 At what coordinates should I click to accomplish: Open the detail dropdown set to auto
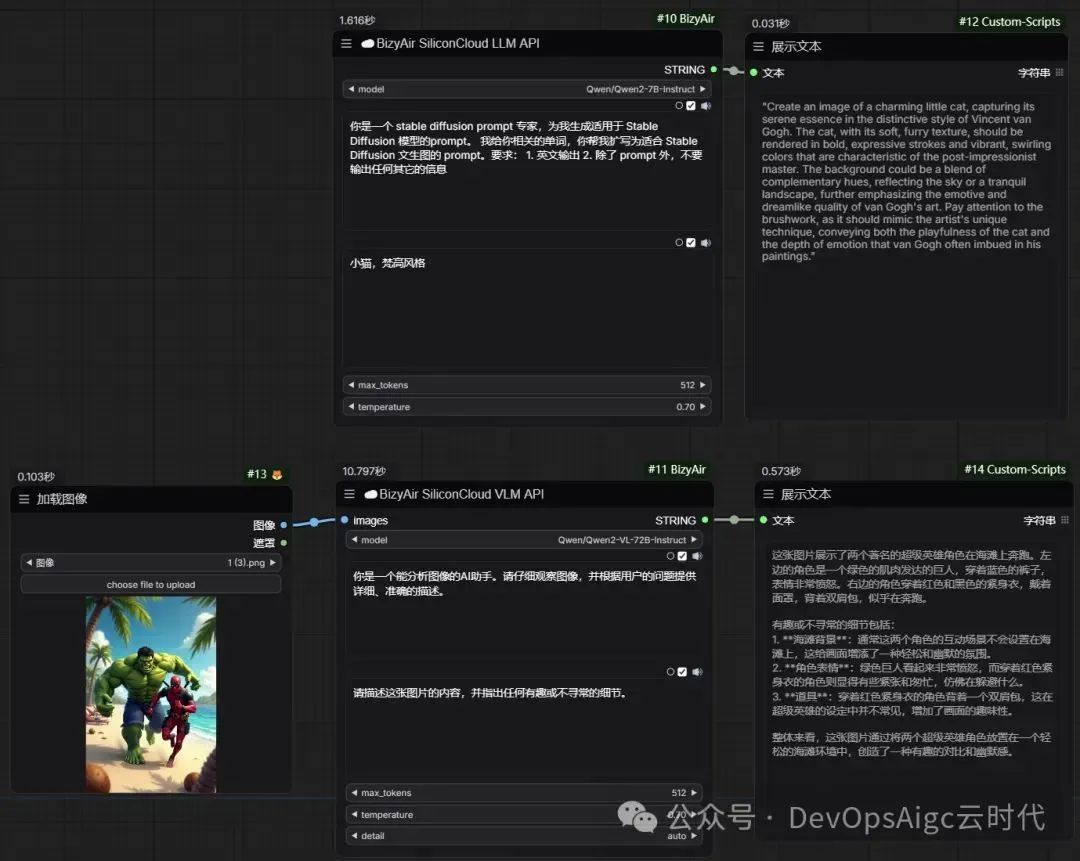524,836
